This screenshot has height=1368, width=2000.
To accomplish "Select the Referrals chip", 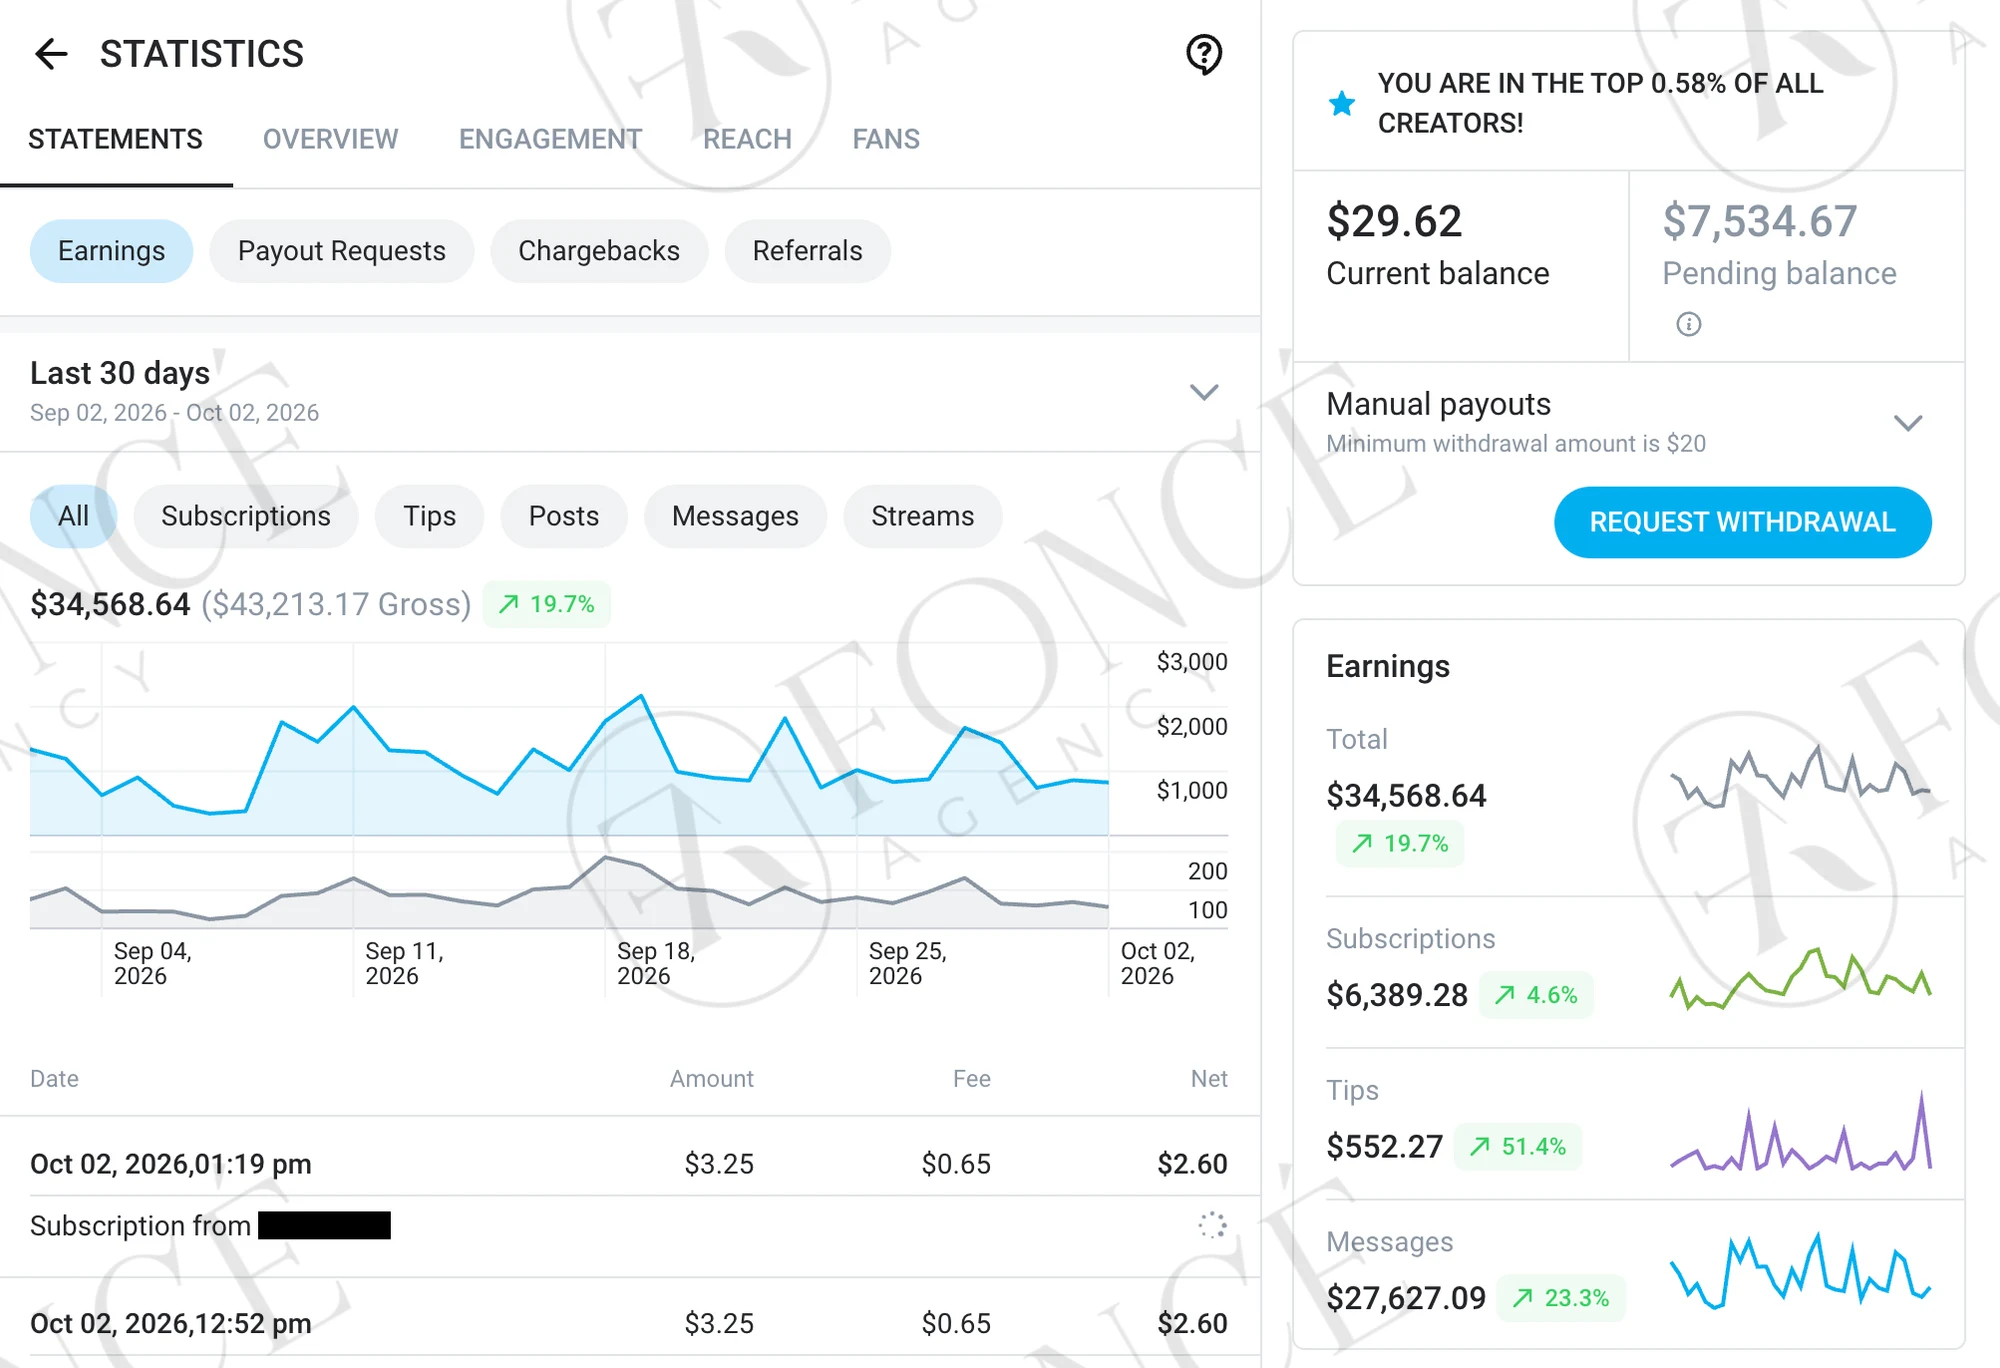I will click(x=807, y=251).
